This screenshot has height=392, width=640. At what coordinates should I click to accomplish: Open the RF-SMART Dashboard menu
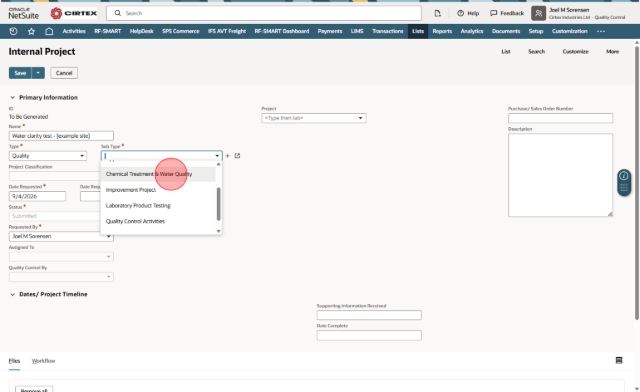282,31
